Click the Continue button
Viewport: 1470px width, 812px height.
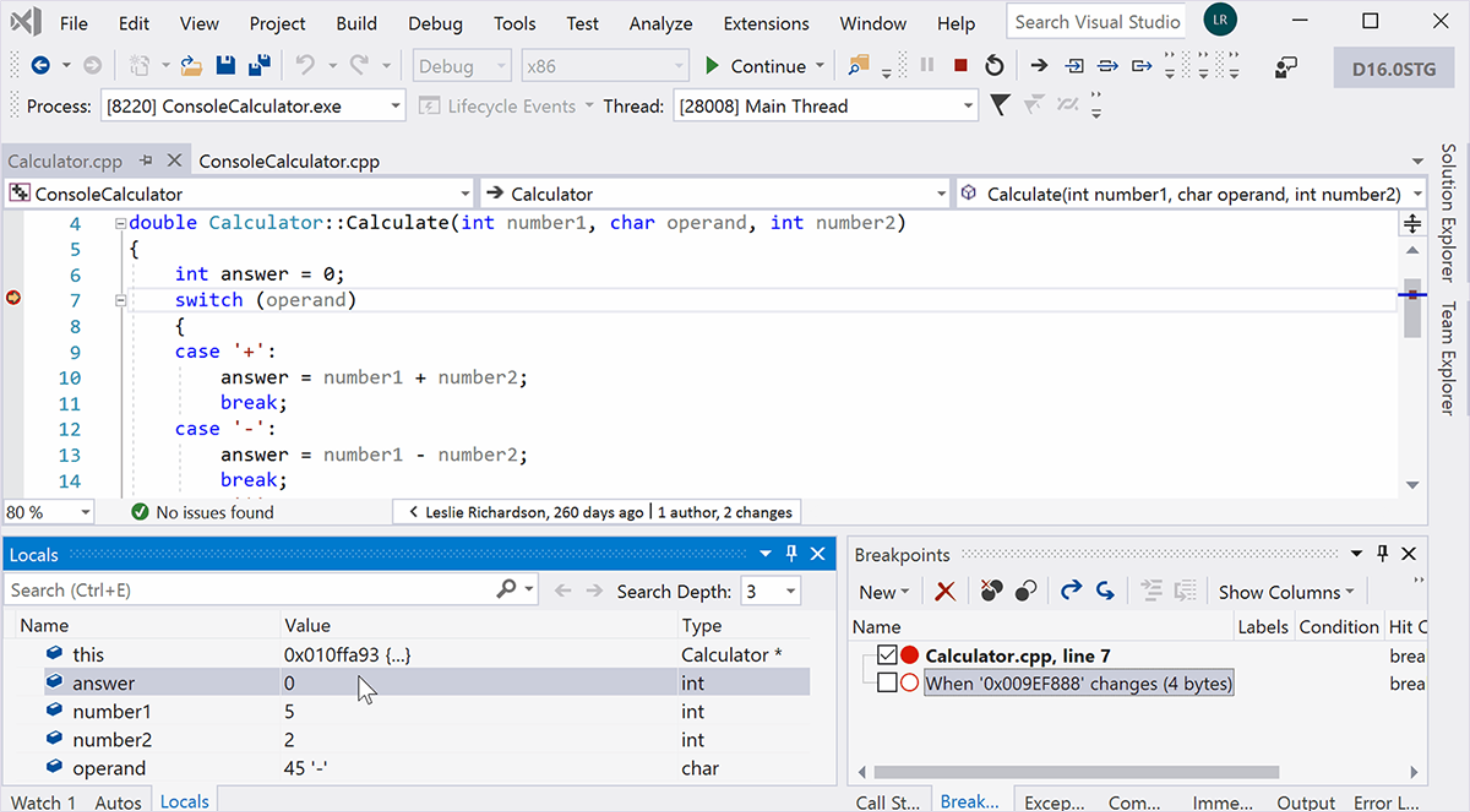pos(755,66)
